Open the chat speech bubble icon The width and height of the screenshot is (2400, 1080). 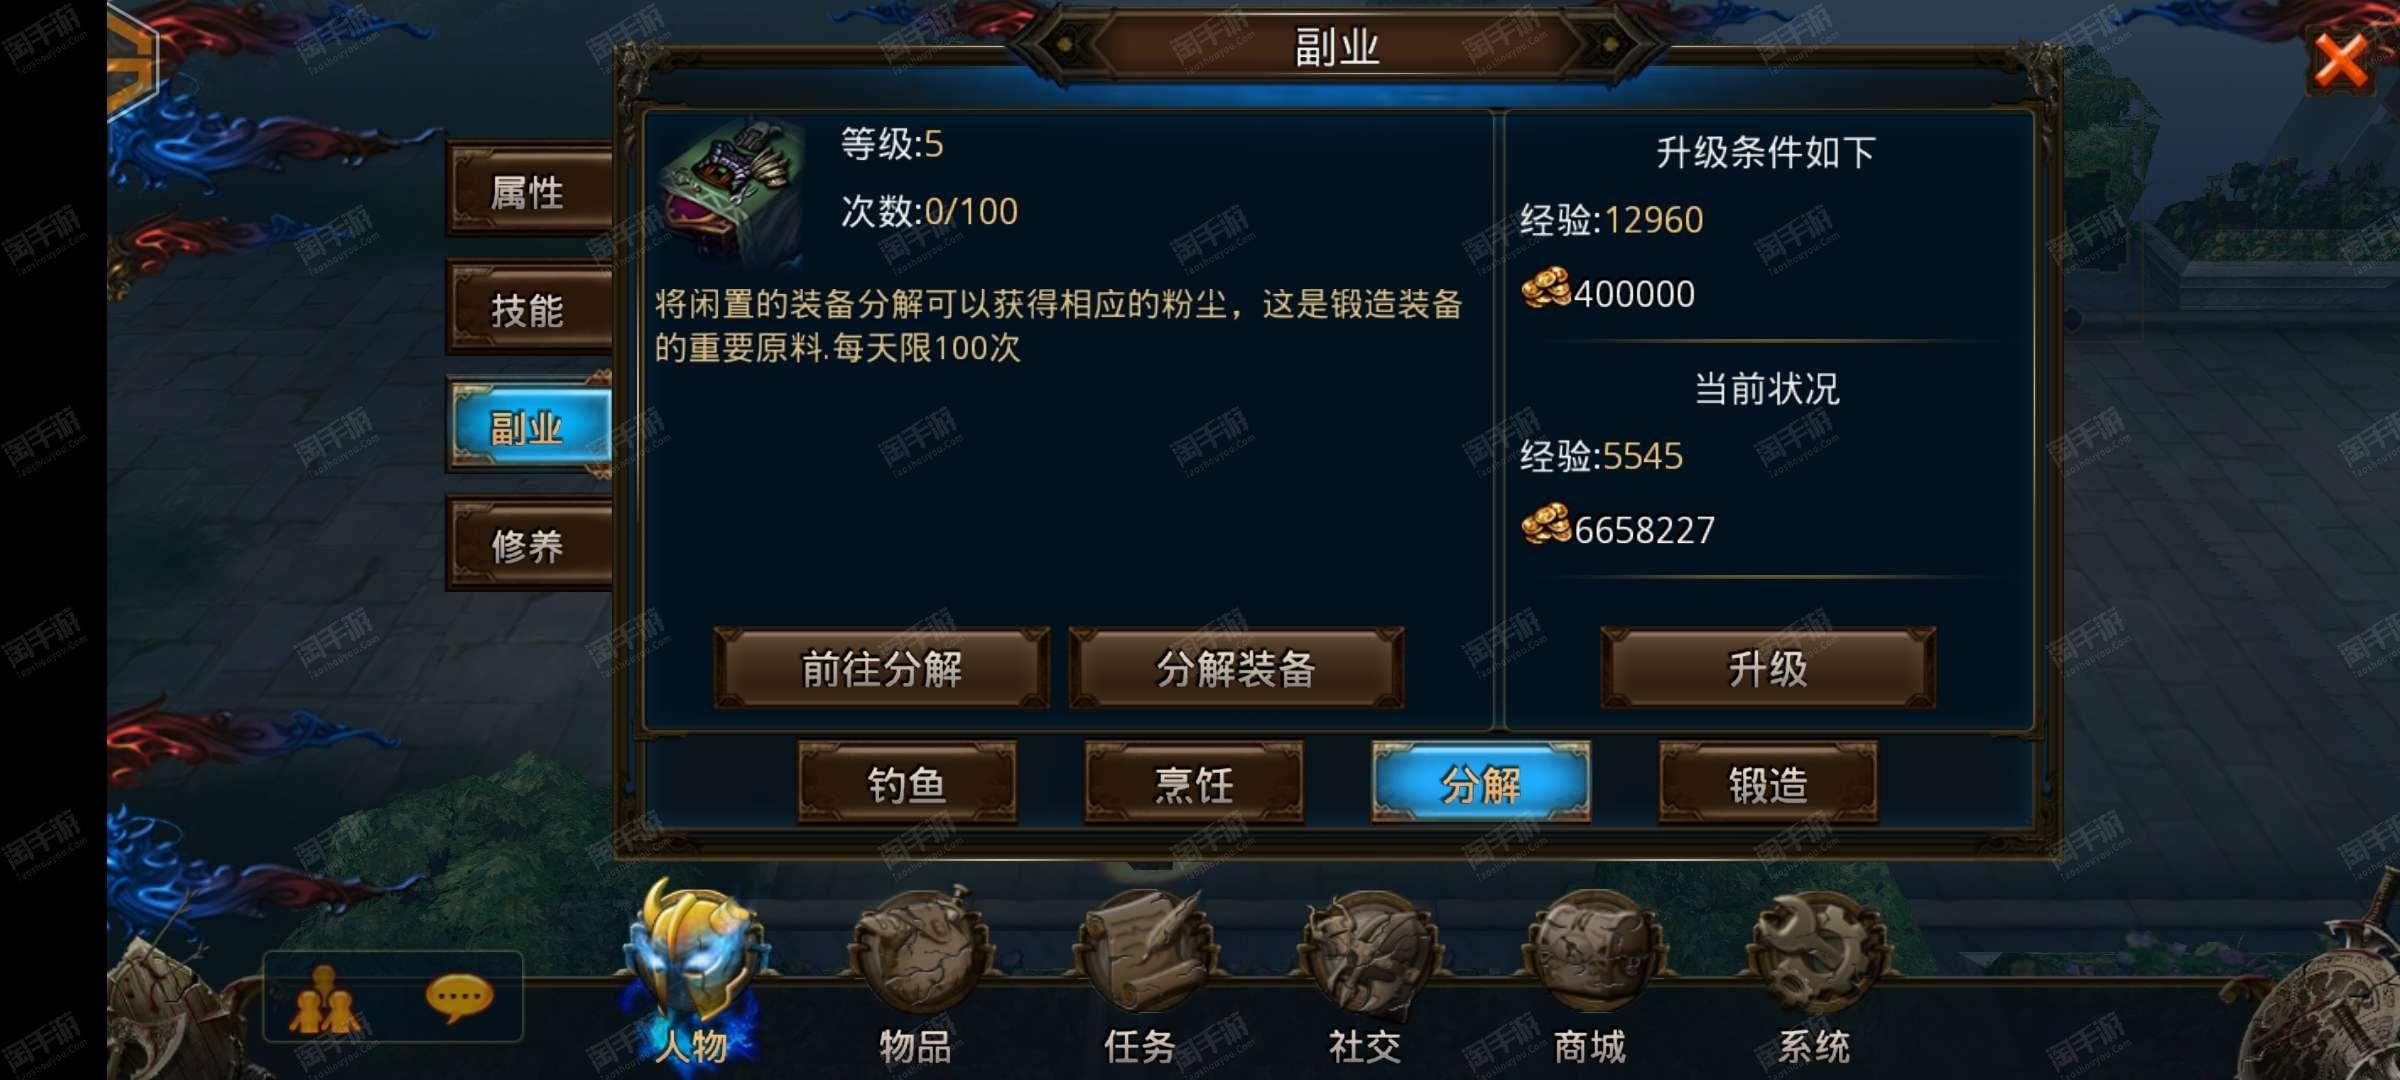(x=458, y=999)
